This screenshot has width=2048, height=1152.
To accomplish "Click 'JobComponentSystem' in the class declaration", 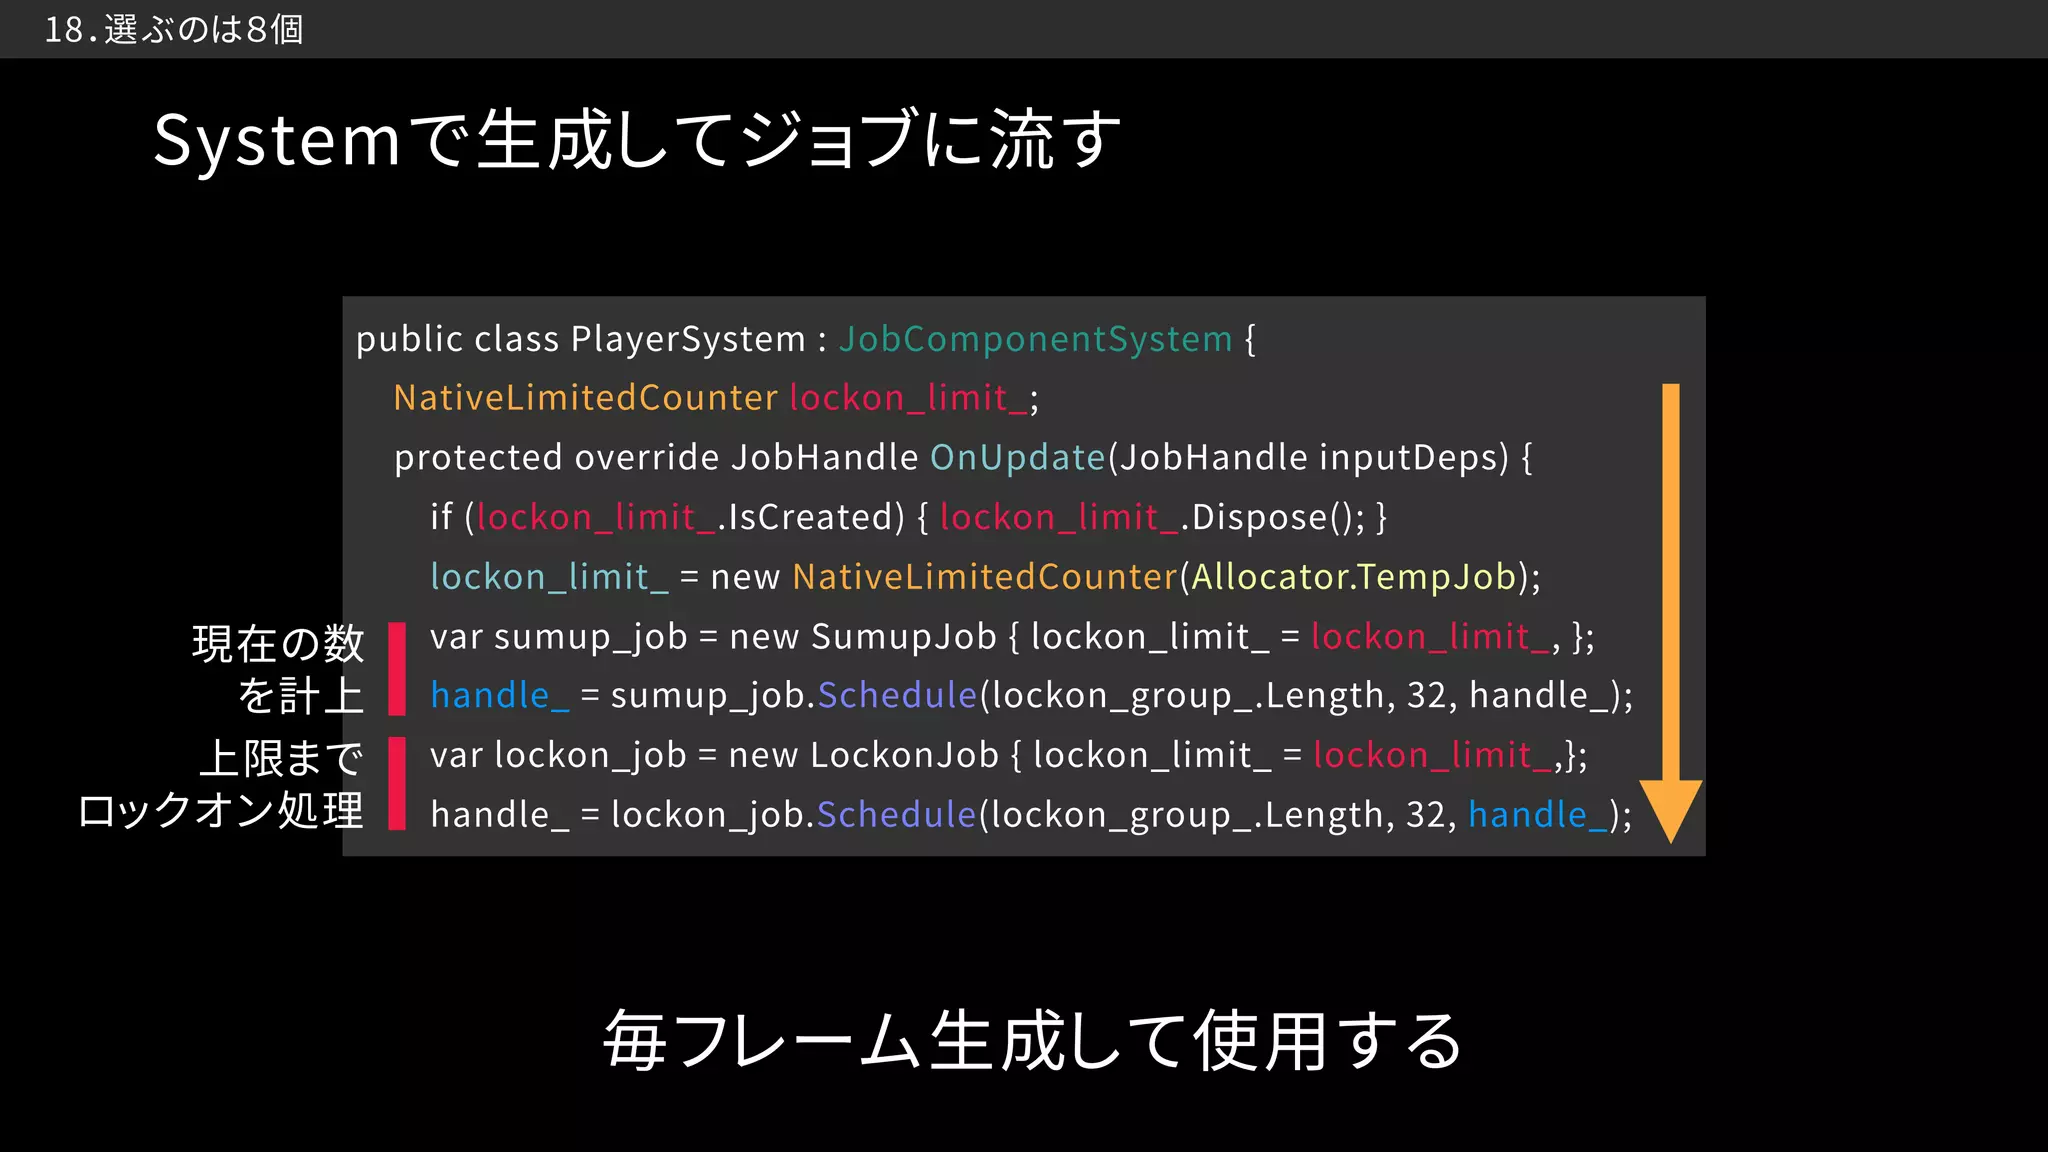I will tap(1035, 339).
